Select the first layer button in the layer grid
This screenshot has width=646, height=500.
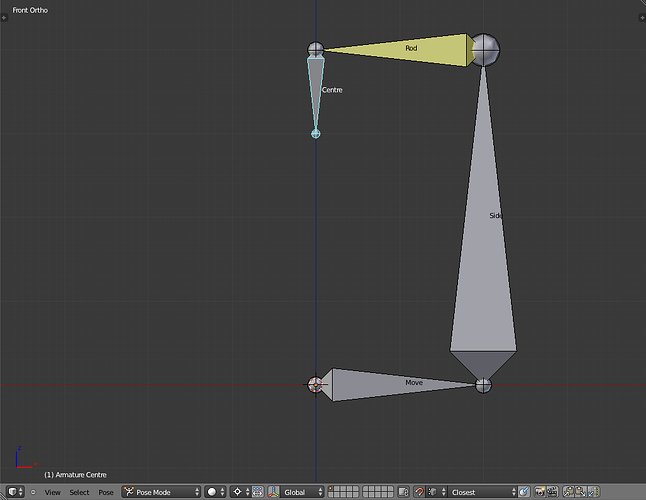coord(331,489)
